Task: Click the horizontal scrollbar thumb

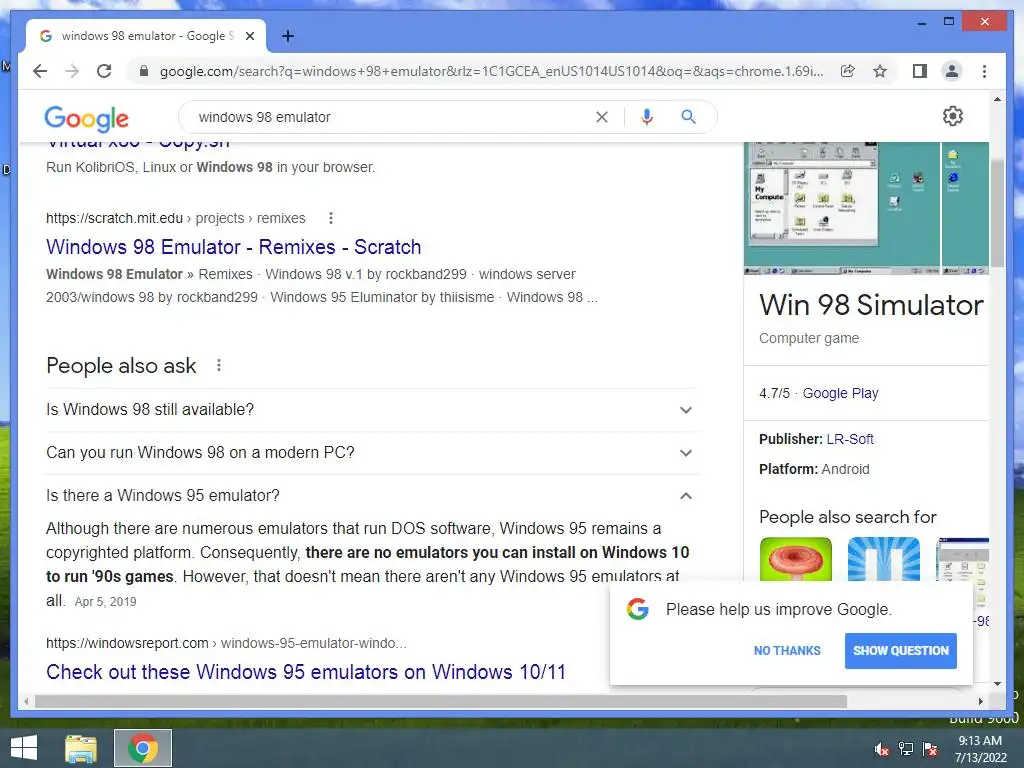Action: 441,701
